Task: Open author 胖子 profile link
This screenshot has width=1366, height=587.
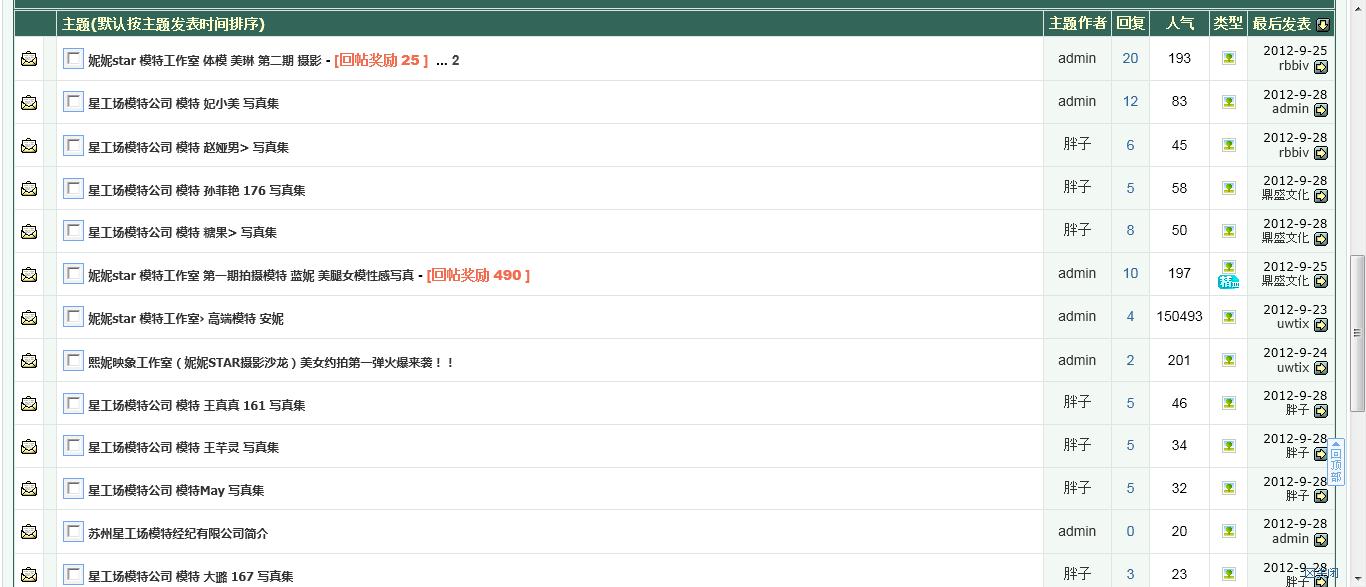Action: (1077, 144)
